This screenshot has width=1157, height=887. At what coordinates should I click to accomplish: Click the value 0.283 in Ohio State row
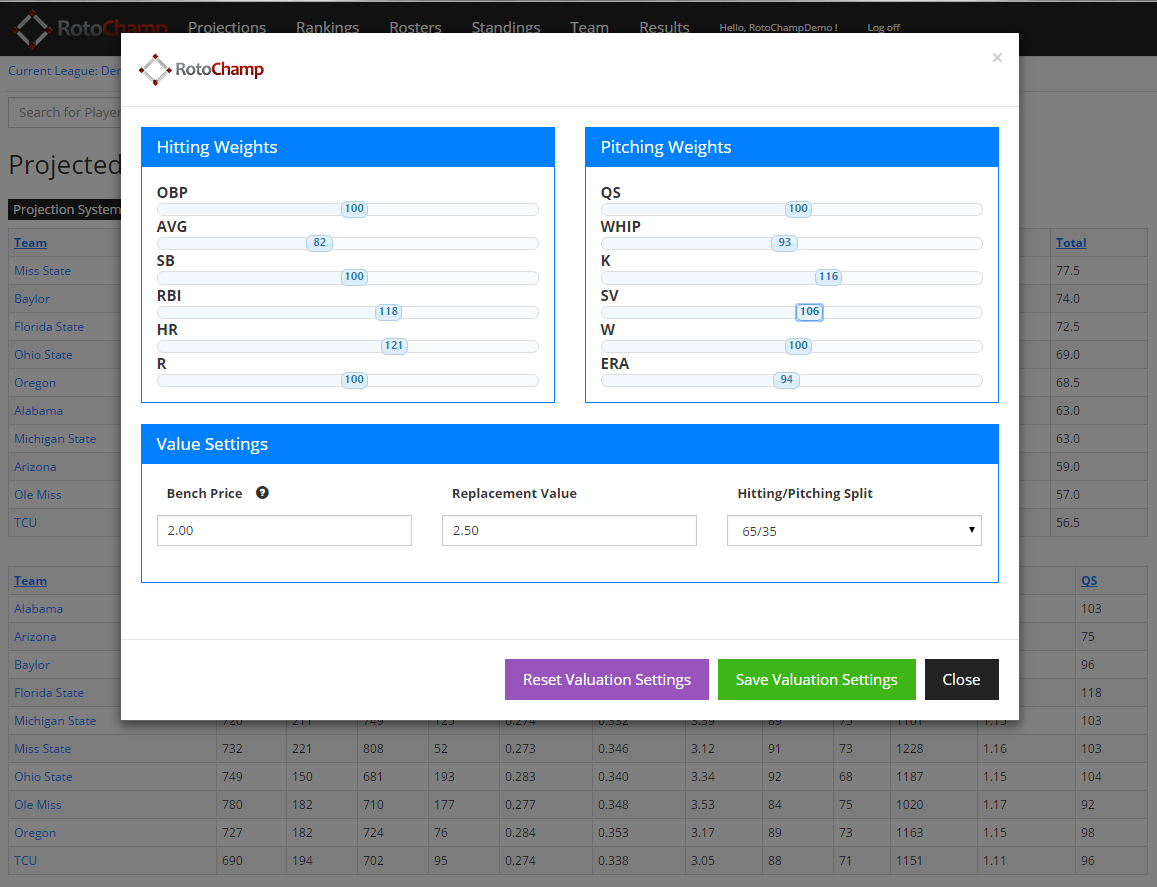(x=520, y=776)
